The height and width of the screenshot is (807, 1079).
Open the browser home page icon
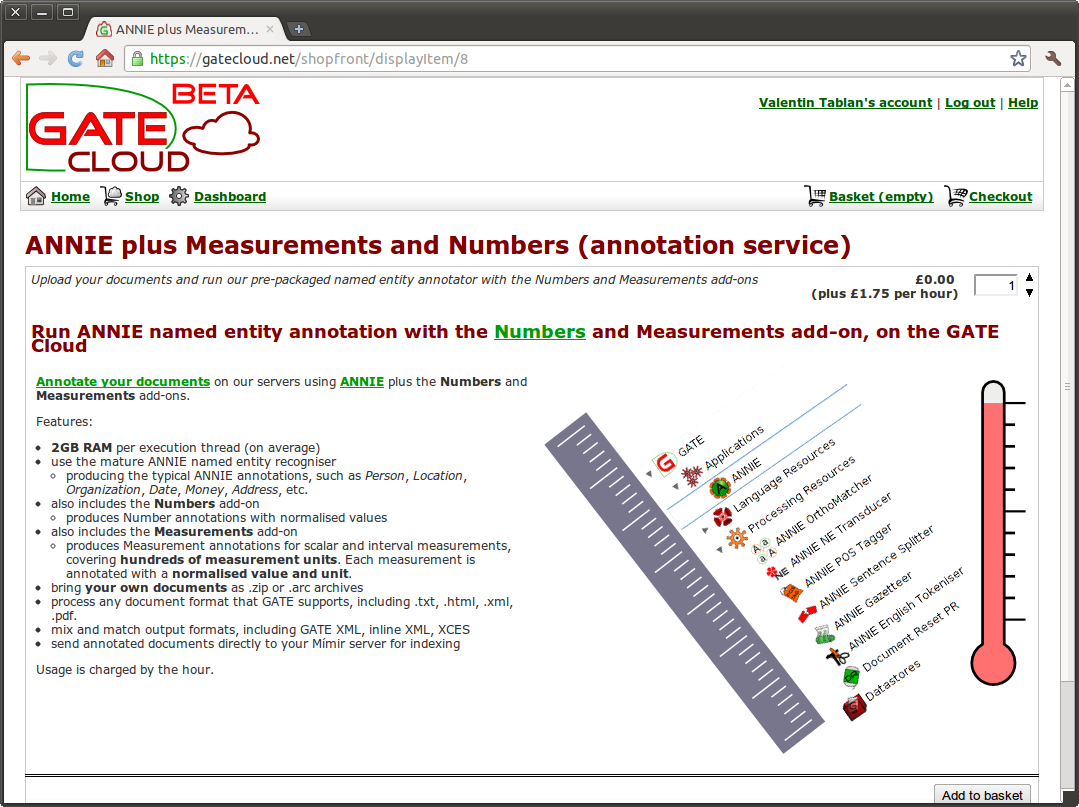click(105, 58)
